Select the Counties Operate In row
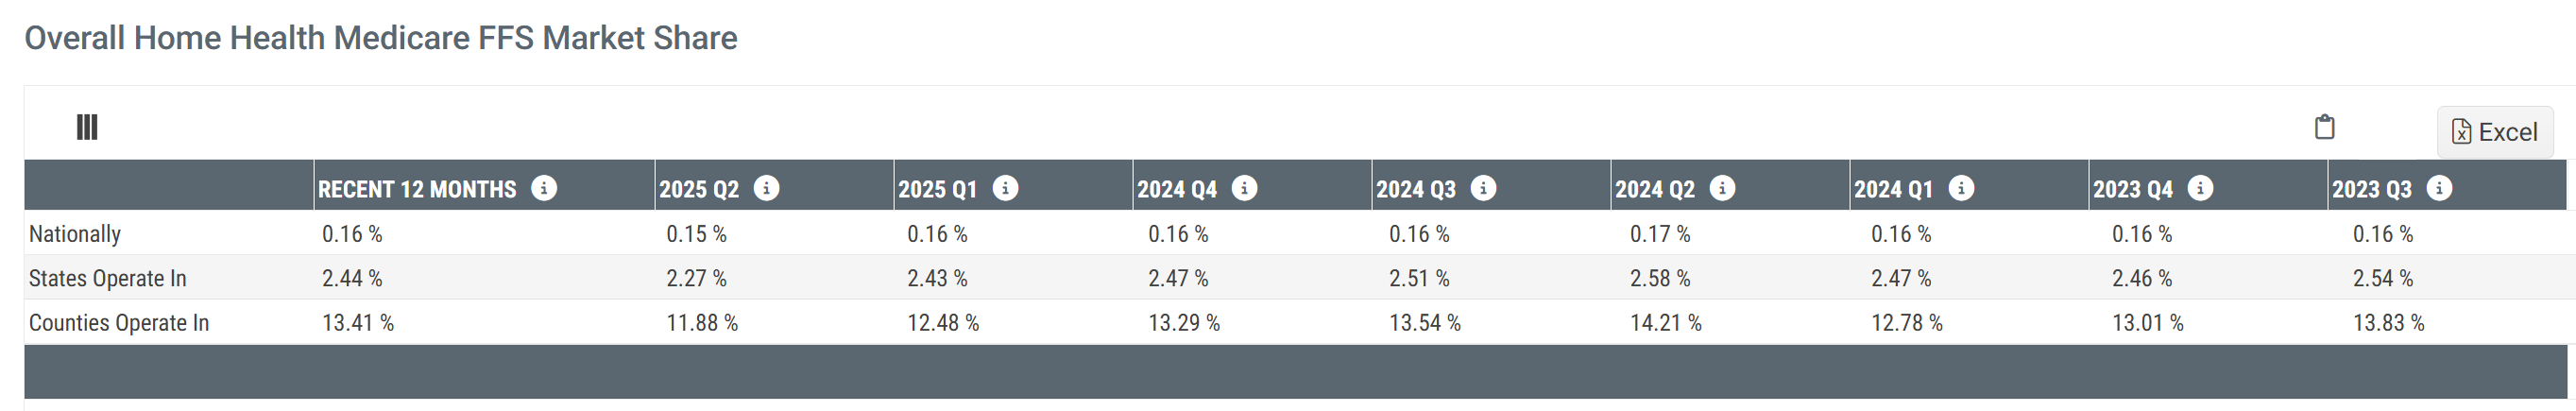Screen dimensions: 2576x411 click(118, 323)
